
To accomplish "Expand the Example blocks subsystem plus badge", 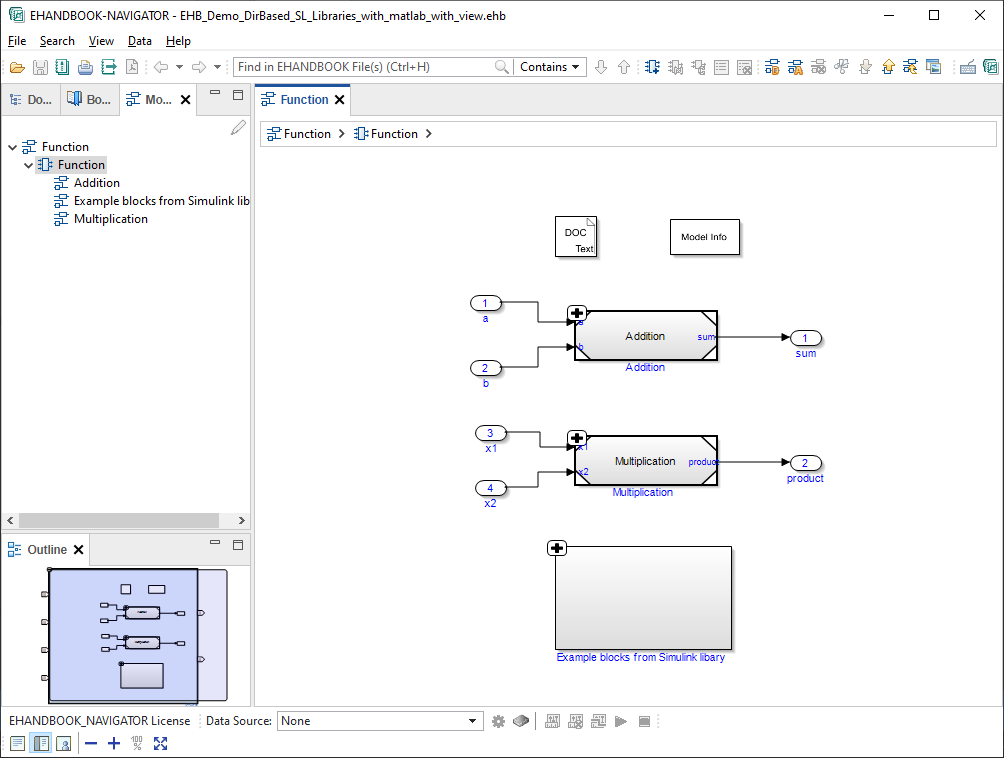I will 557,548.
